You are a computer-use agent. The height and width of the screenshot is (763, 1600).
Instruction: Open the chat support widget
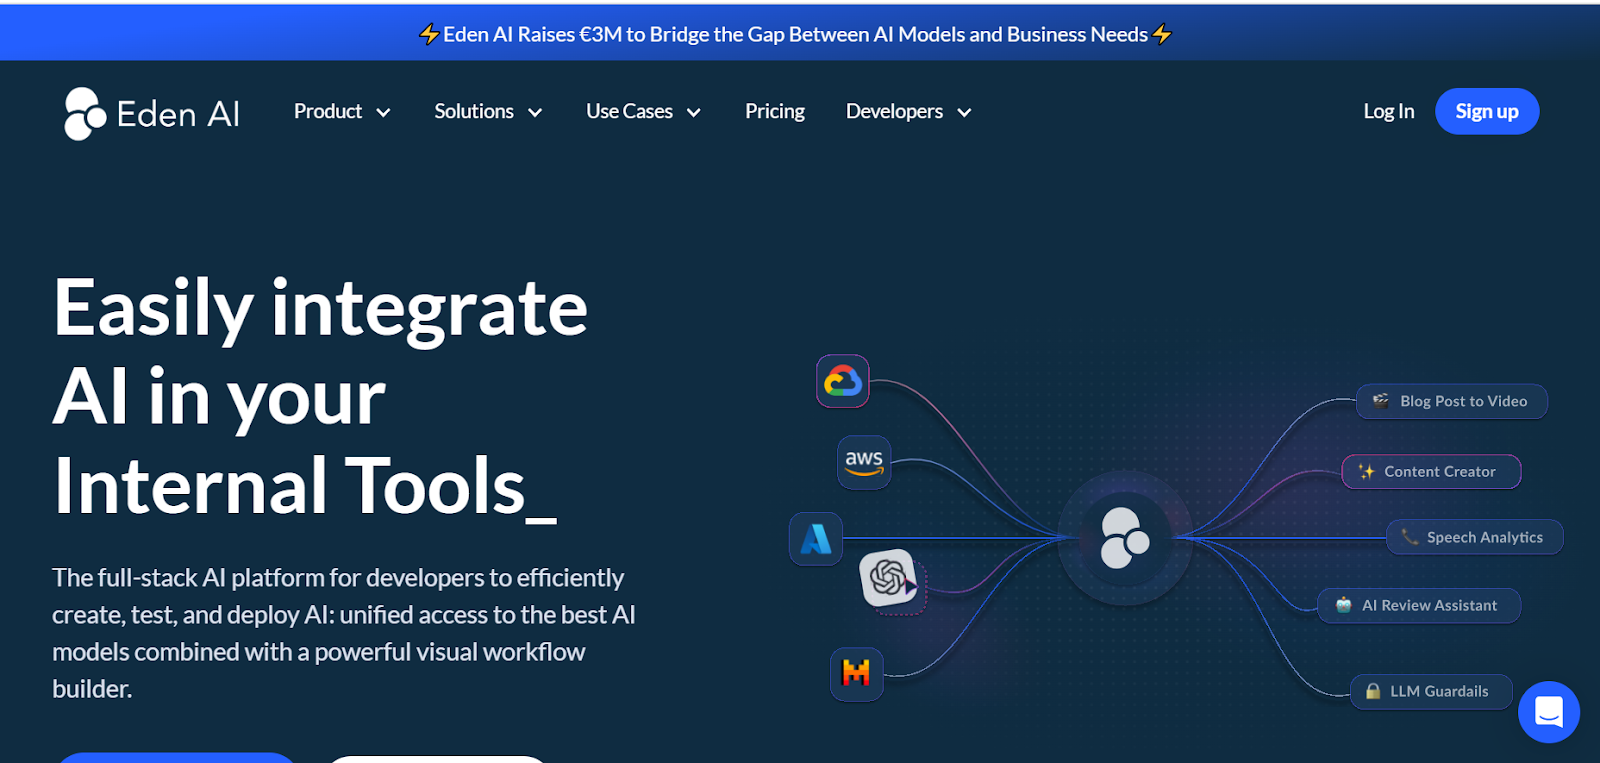(x=1549, y=712)
